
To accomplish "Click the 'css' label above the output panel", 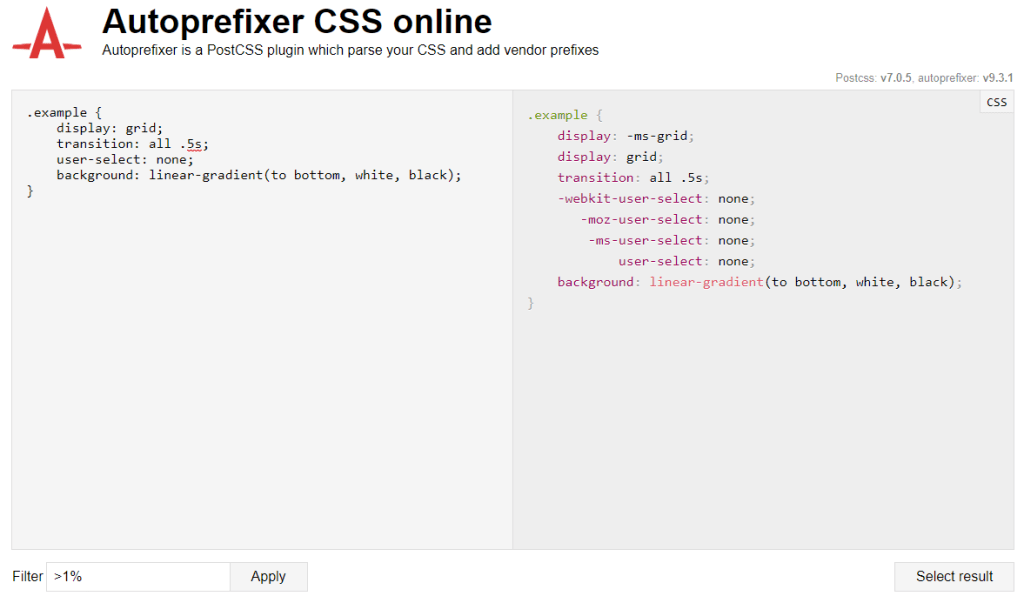I will click(x=995, y=101).
